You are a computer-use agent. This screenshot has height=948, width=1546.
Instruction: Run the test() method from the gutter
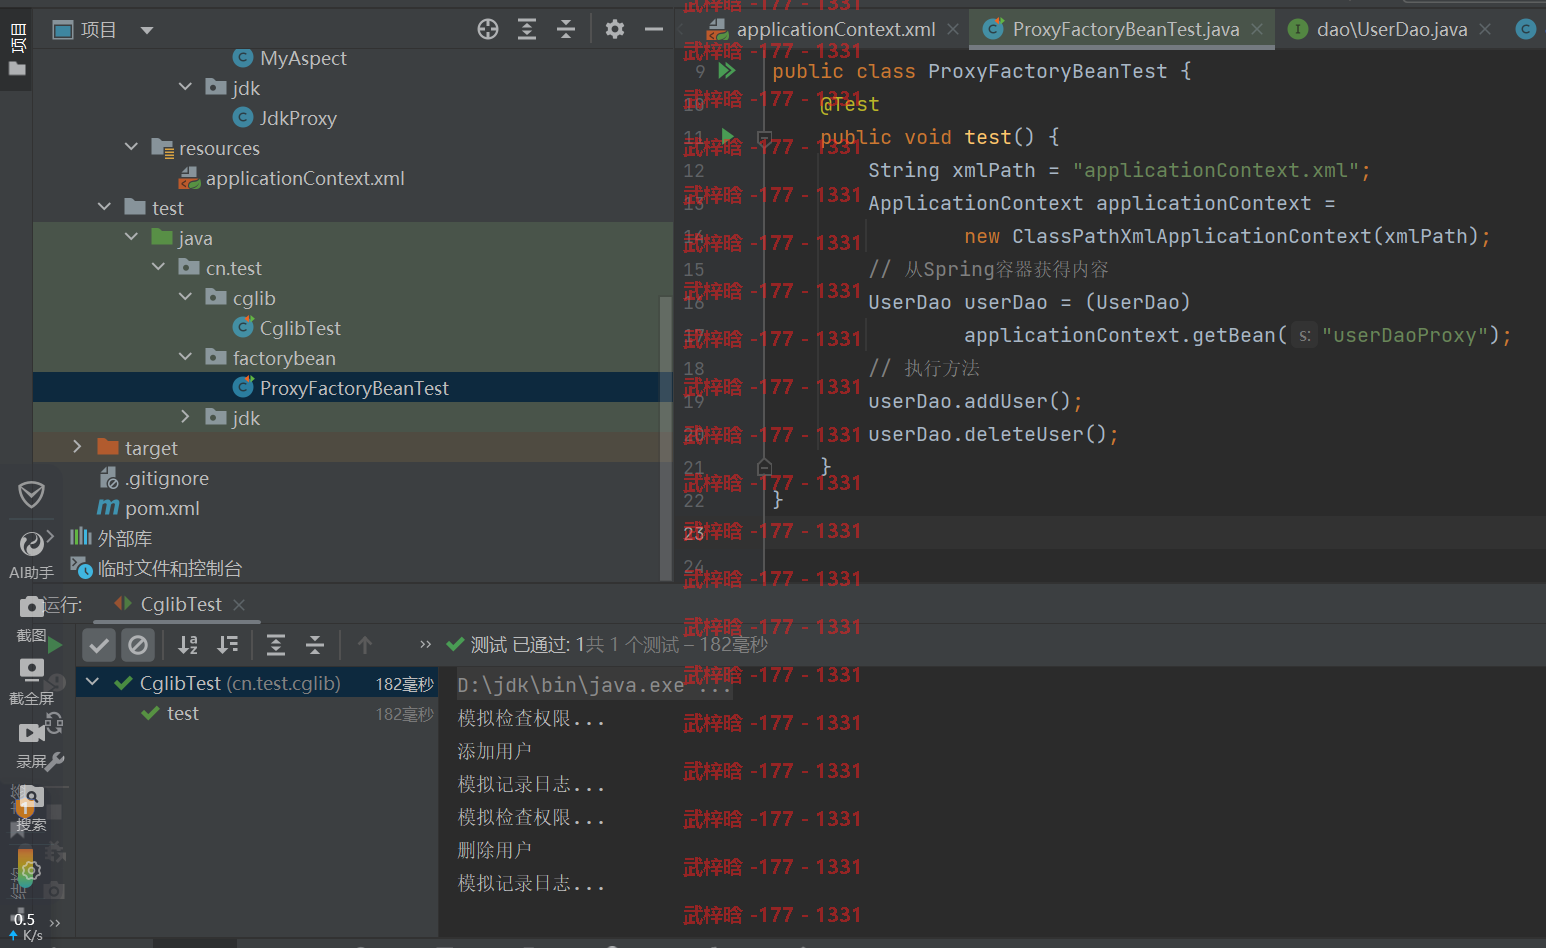tap(727, 136)
